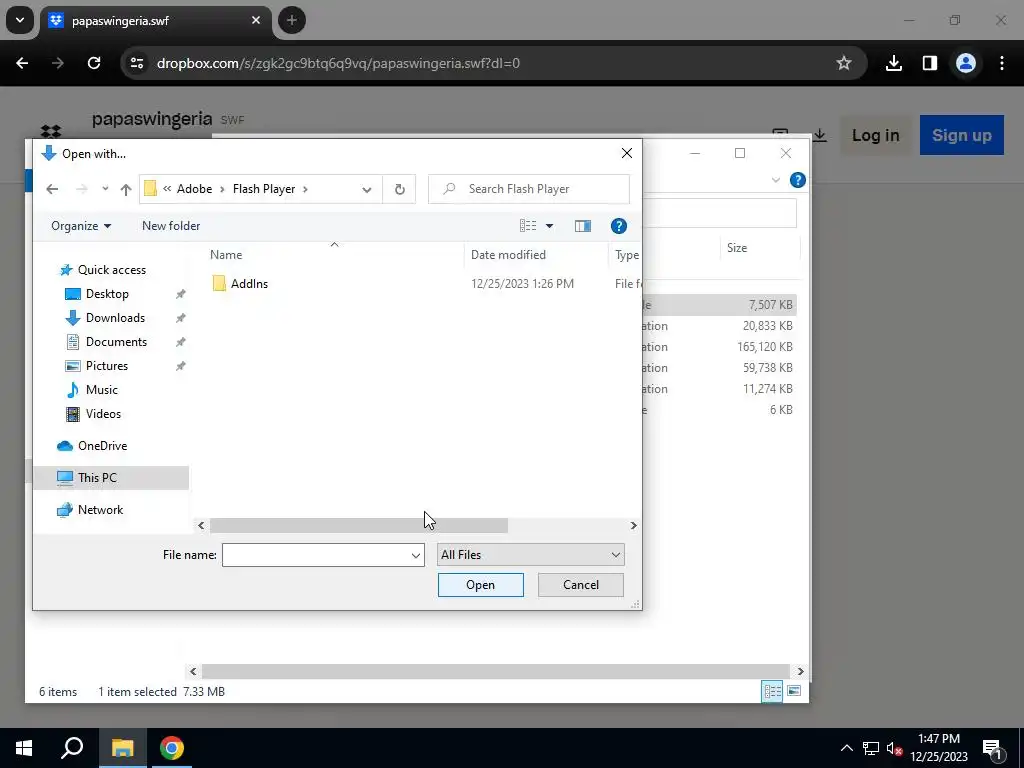Click Flash Player breadcrumb segment
The image size is (1024, 768).
tap(264, 189)
